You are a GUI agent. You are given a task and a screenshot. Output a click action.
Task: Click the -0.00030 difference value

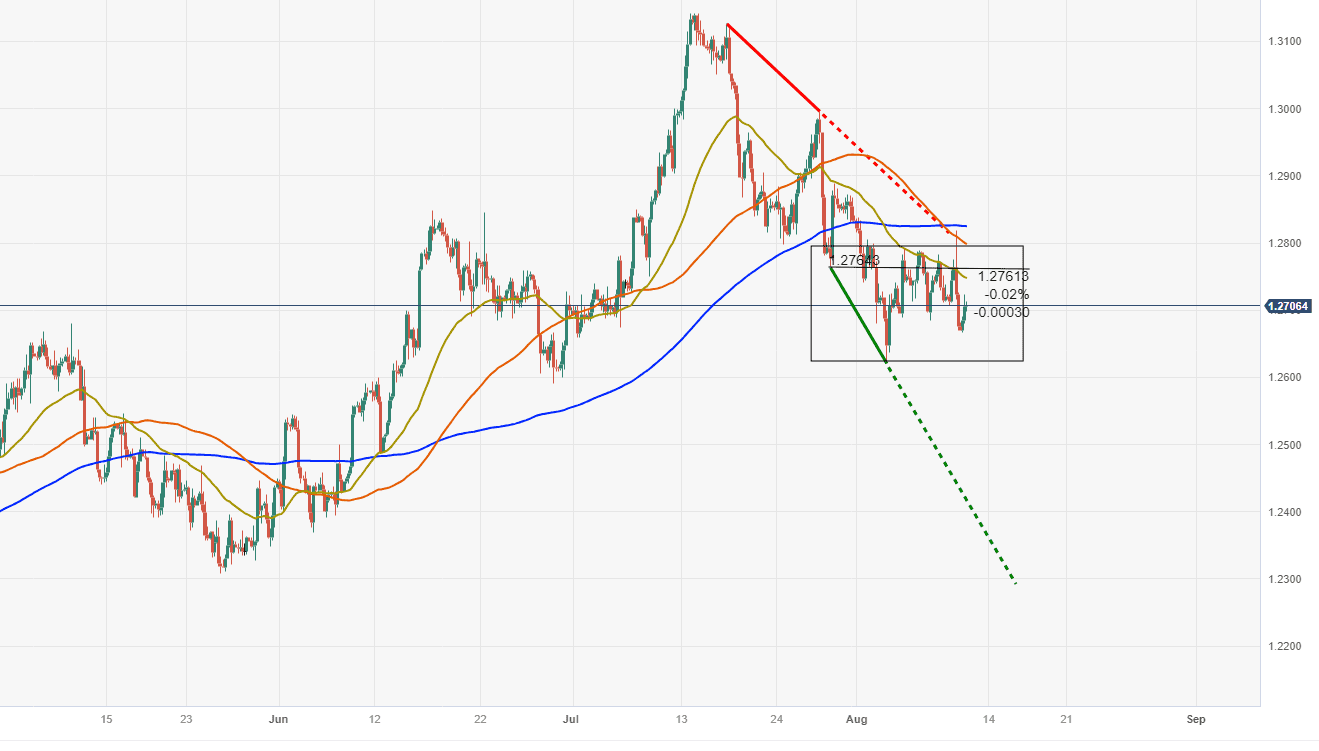[x=1001, y=312]
